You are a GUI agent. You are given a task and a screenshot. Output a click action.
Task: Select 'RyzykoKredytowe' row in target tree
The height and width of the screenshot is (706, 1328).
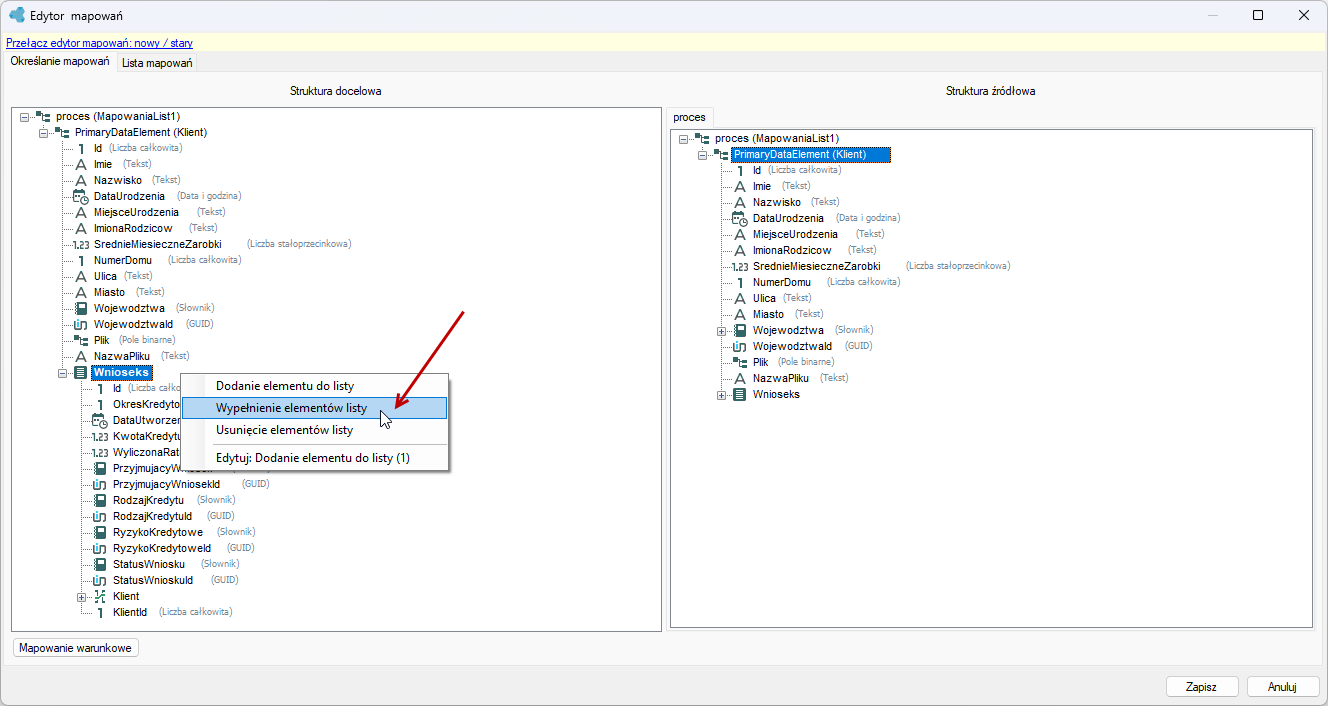tap(158, 532)
